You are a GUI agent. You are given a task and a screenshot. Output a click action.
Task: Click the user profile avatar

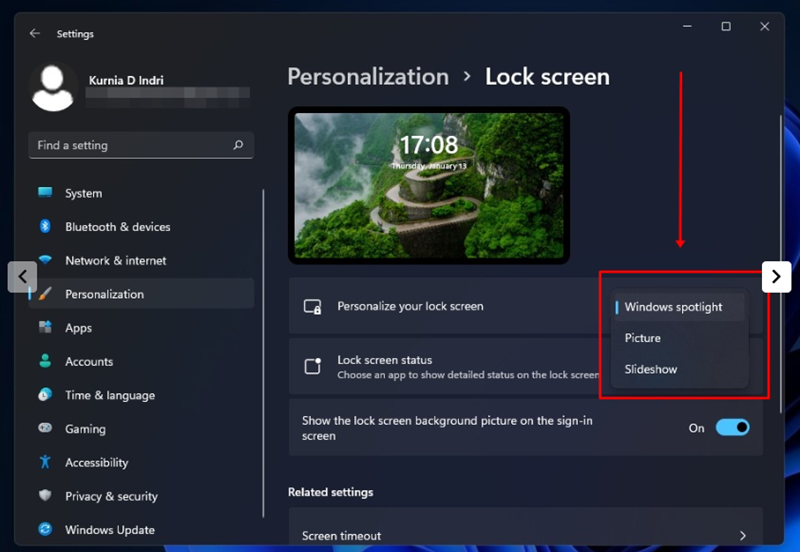pos(53,88)
